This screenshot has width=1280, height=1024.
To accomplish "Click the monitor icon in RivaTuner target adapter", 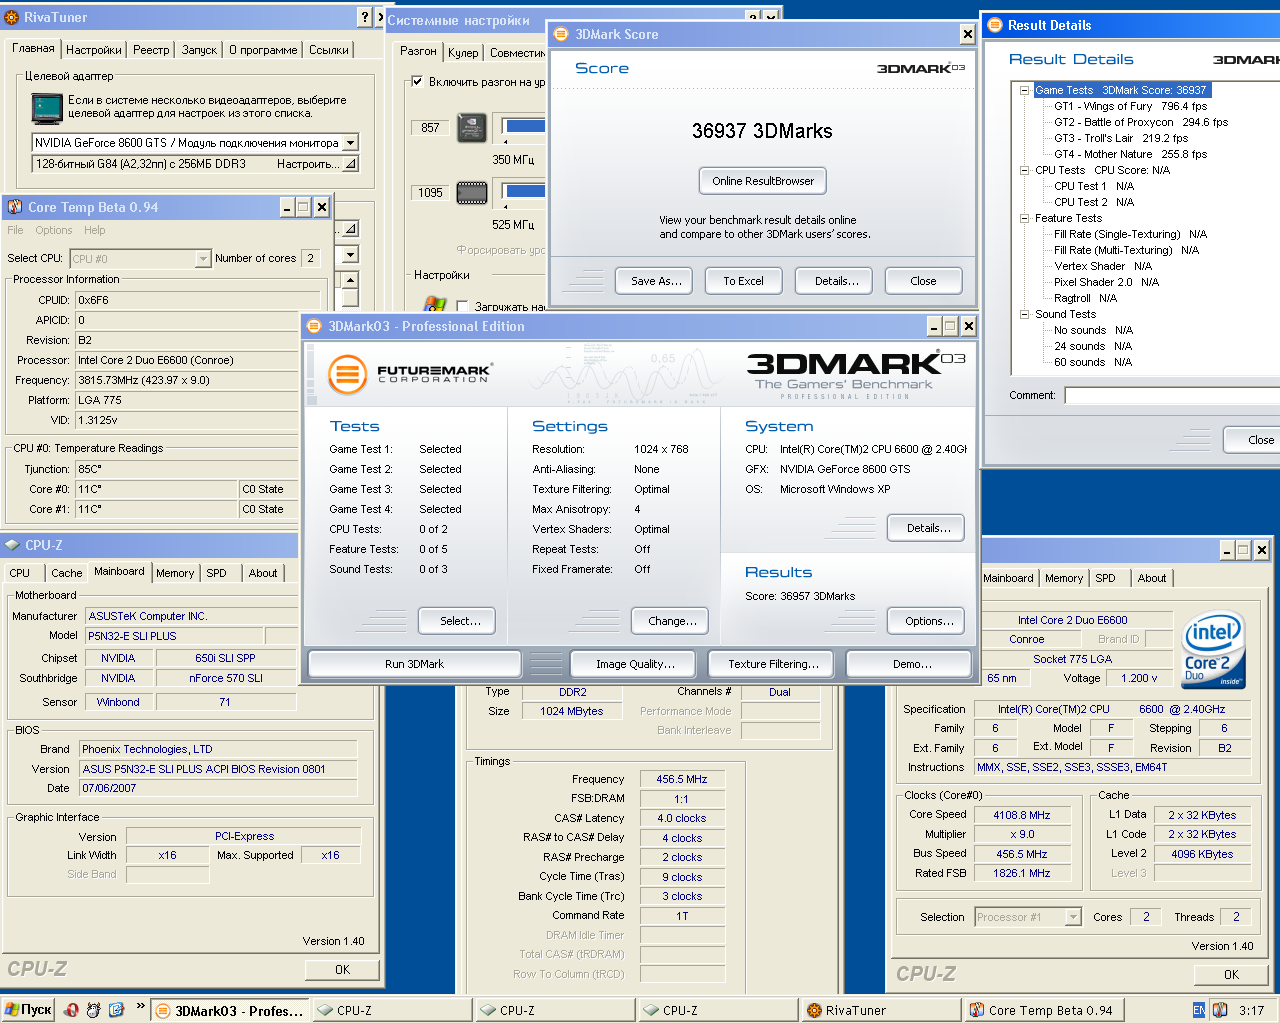I will [47, 107].
